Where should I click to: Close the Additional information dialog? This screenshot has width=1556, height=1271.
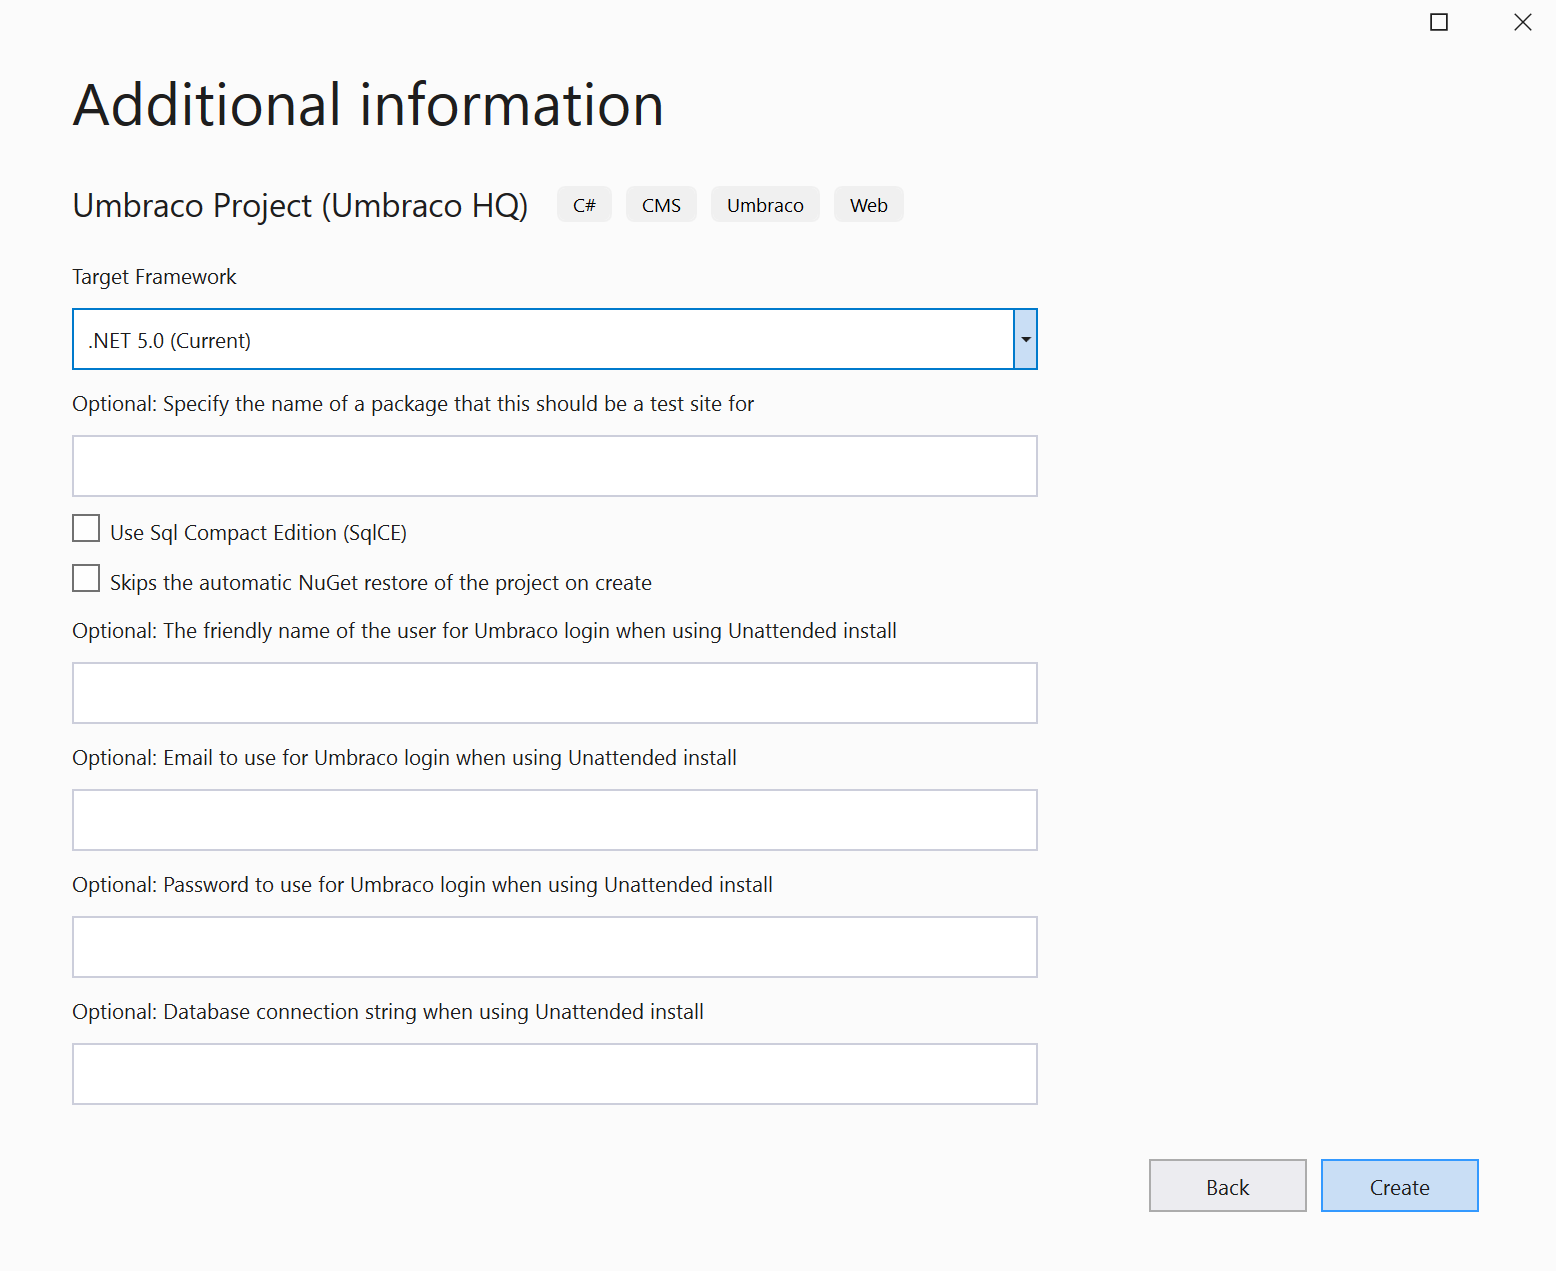tap(1523, 22)
